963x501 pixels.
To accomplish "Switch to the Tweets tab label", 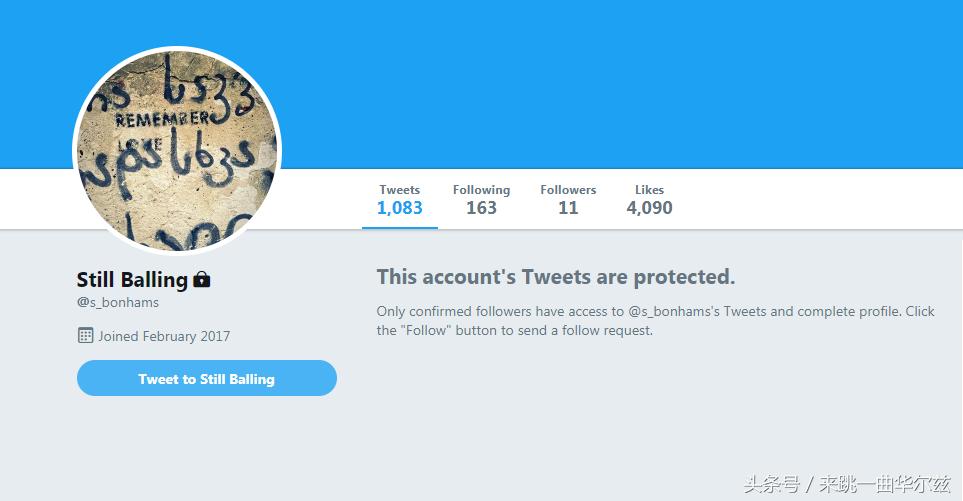I will click(399, 190).
